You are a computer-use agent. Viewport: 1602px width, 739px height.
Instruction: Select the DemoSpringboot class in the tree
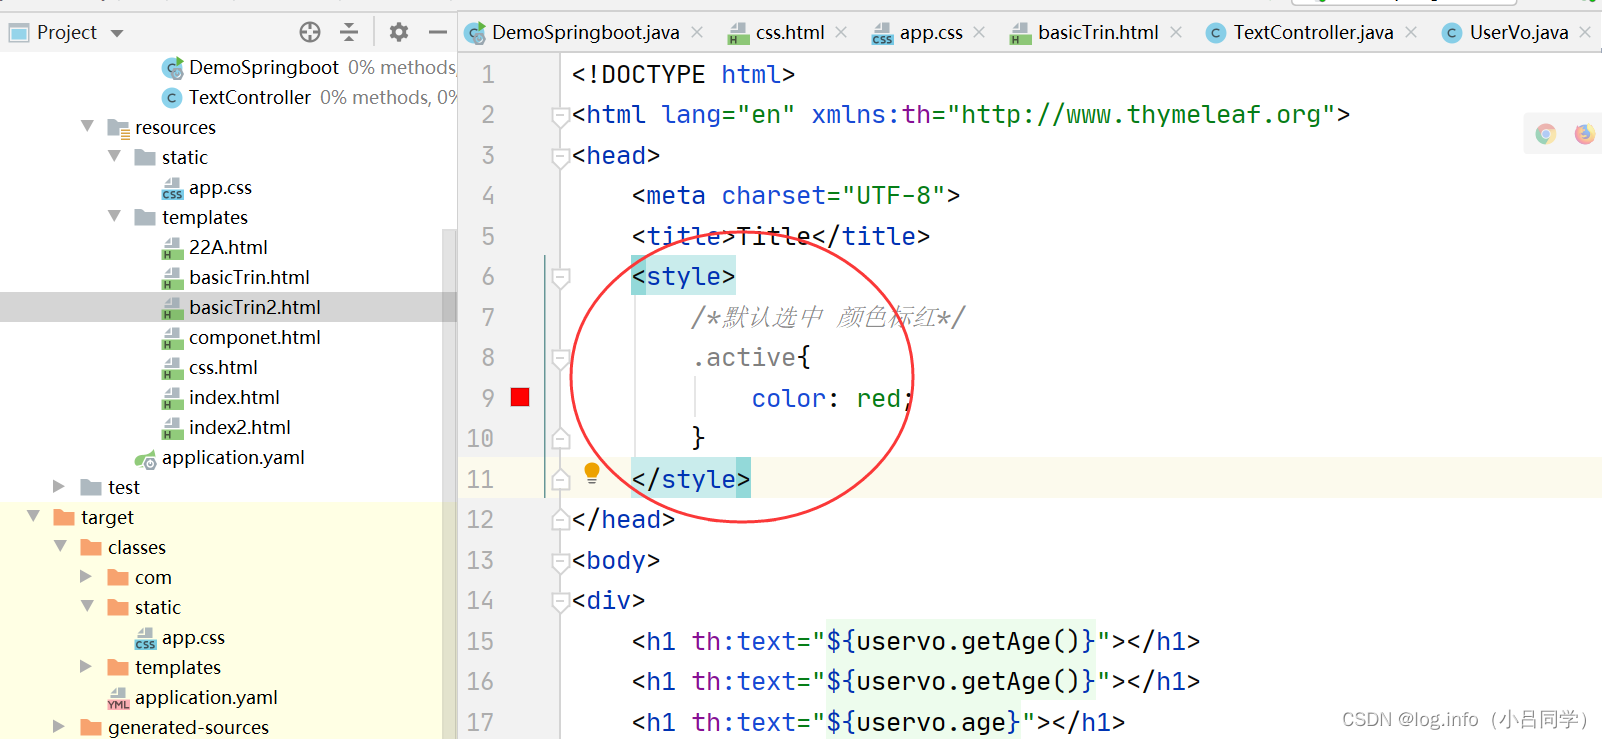coord(264,67)
